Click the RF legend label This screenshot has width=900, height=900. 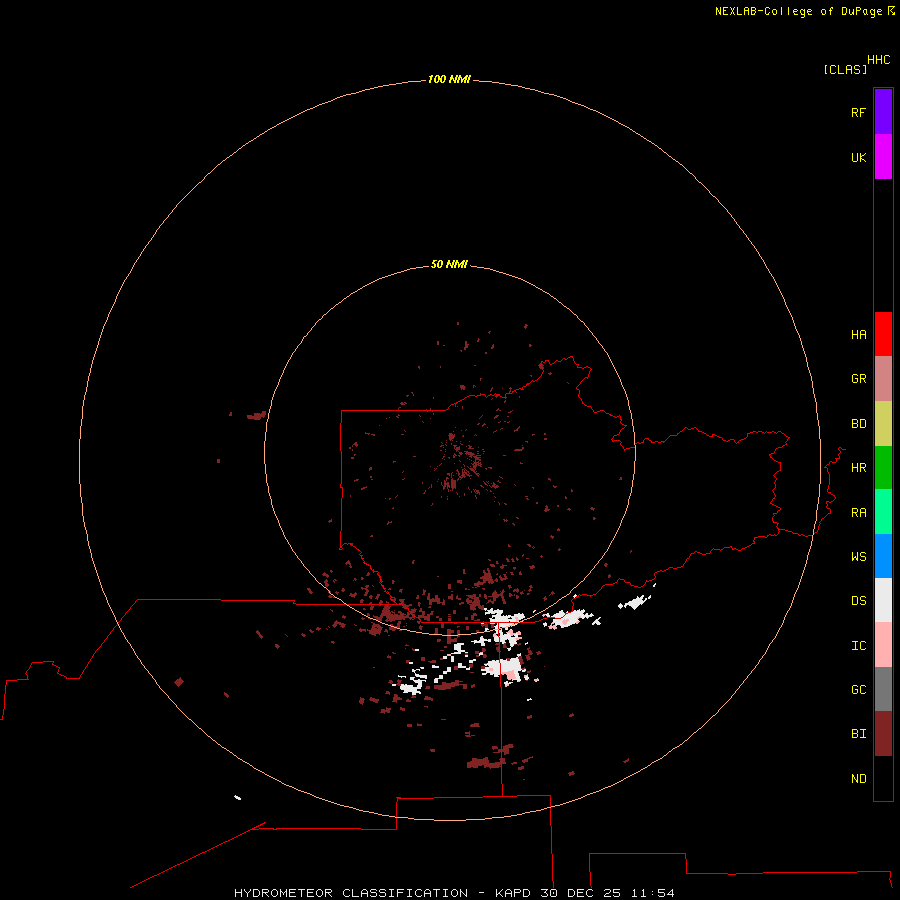point(858,112)
